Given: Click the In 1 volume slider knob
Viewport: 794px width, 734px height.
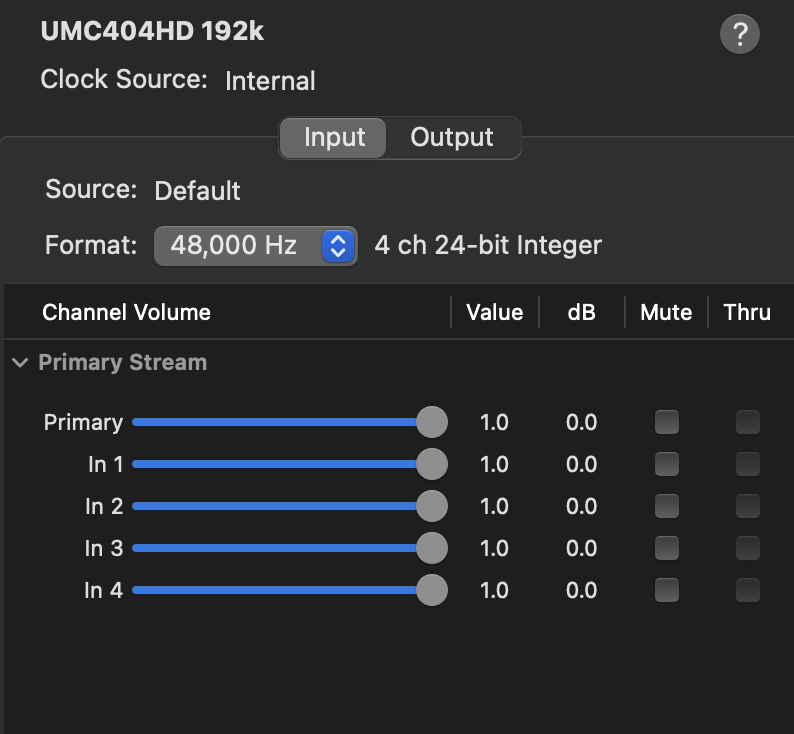Looking at the screenshot, I should click(x=431, y=464).
